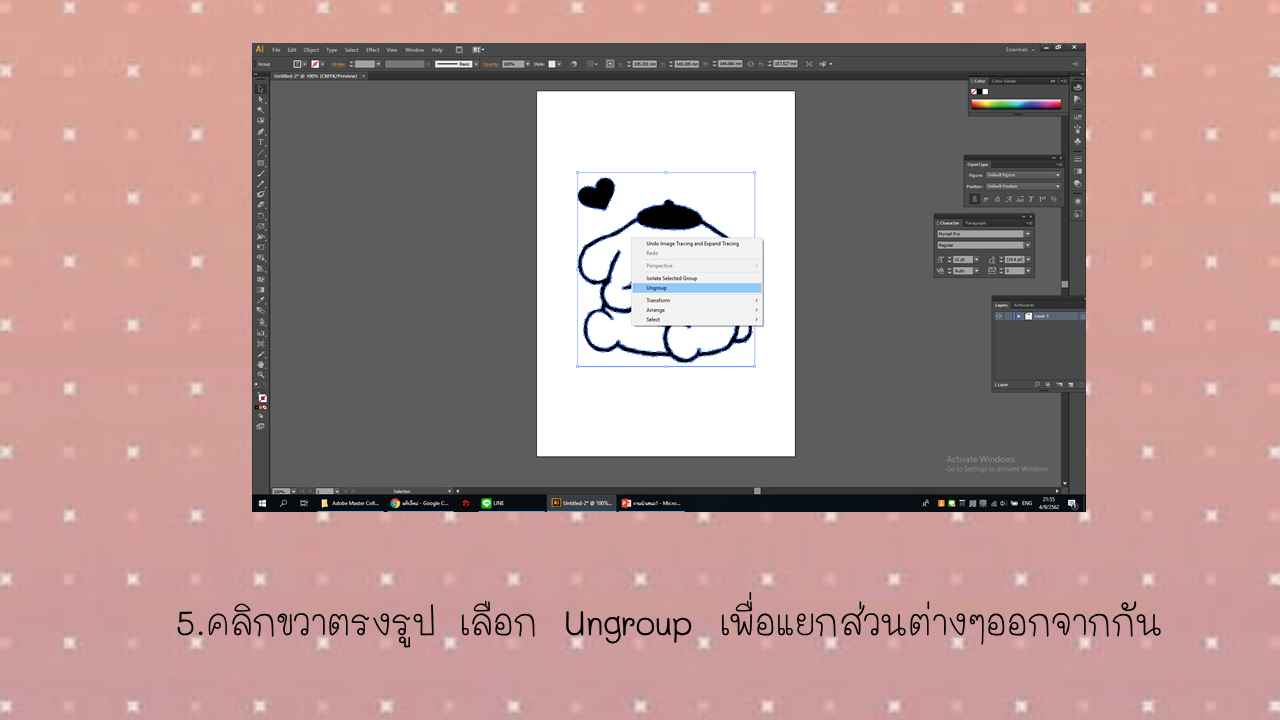Open the Essentials workspace dropdown

point(1020,49)
